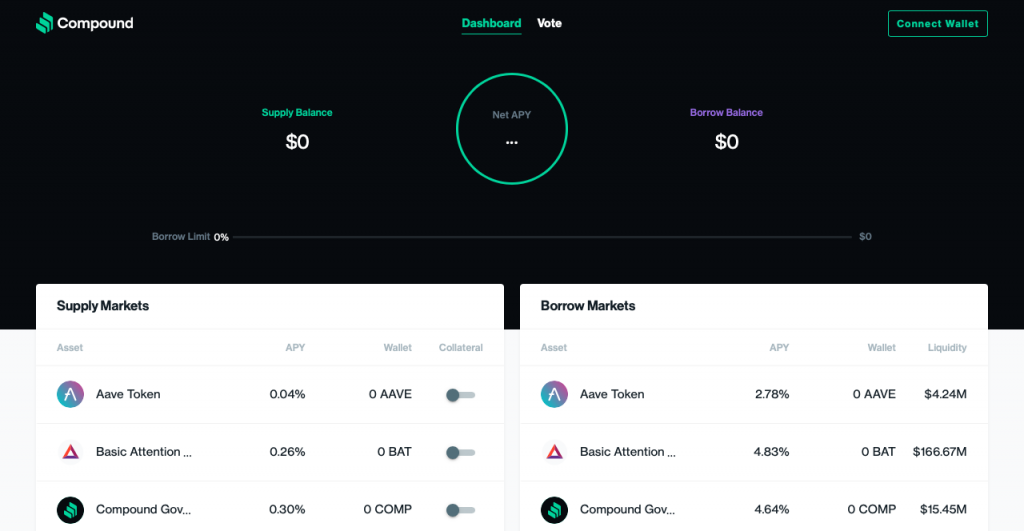Click the Compound brand name
The image size is (1024, 531).
(95, 24)
